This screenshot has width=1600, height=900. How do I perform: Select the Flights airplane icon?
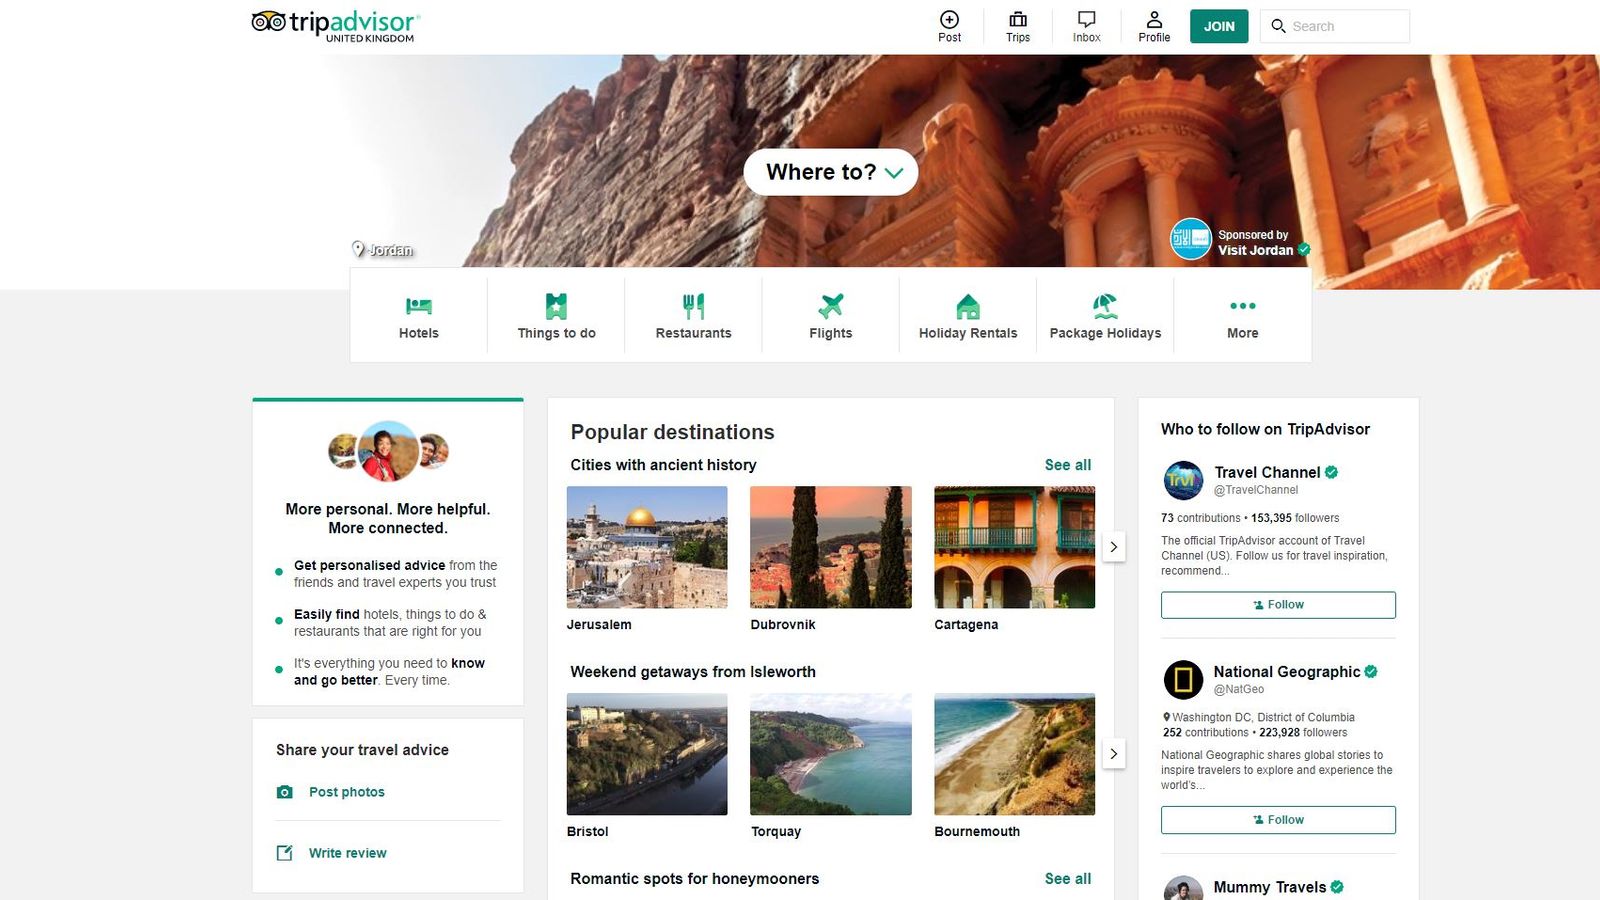click(831, 314)
